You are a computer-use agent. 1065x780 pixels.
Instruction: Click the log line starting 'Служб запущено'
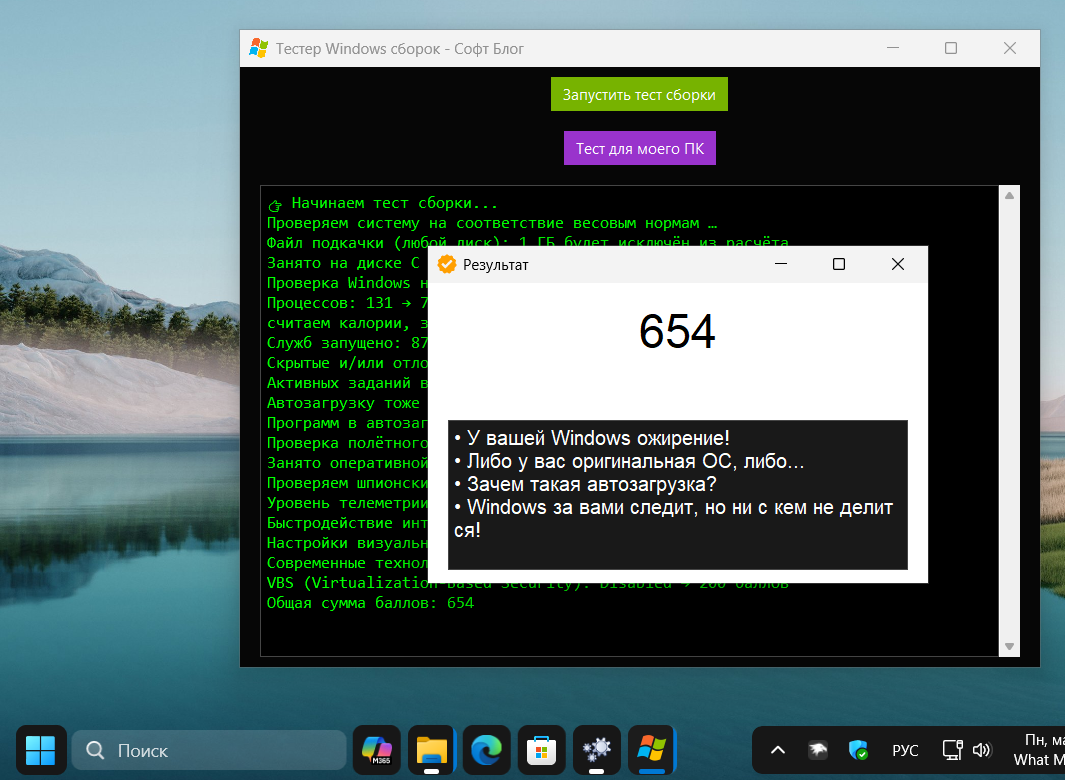347,343
